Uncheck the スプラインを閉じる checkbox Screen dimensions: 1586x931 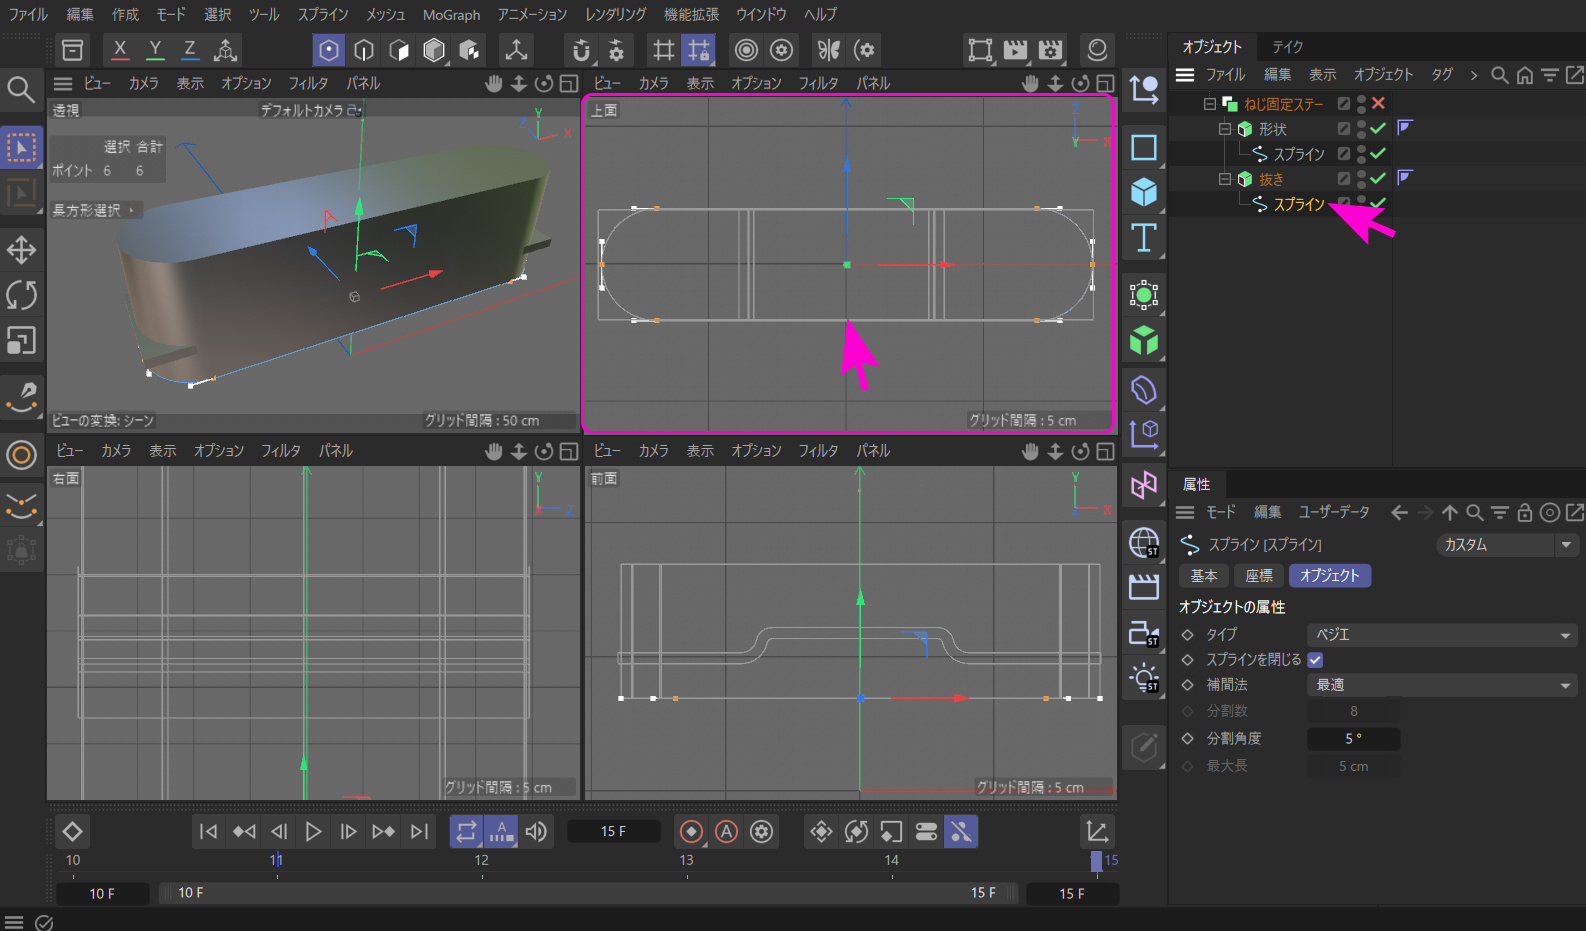pos(1315,660)
